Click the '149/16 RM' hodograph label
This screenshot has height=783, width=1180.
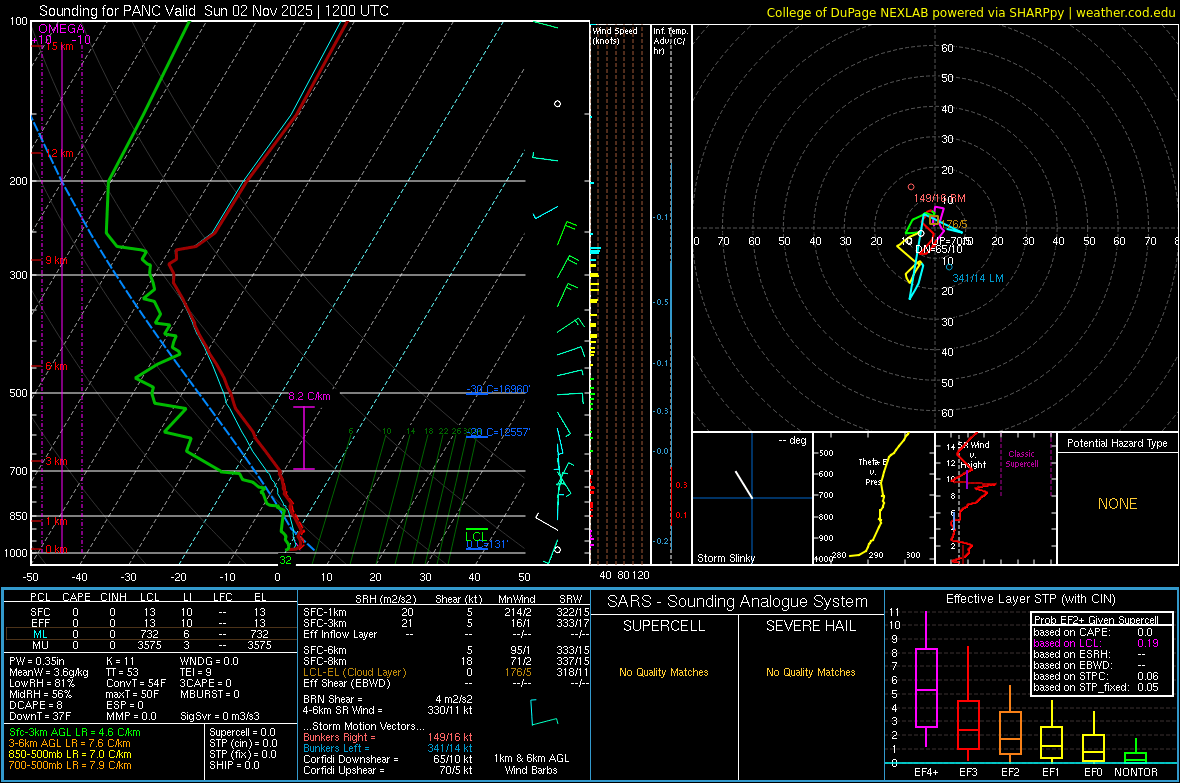[939, 198]
